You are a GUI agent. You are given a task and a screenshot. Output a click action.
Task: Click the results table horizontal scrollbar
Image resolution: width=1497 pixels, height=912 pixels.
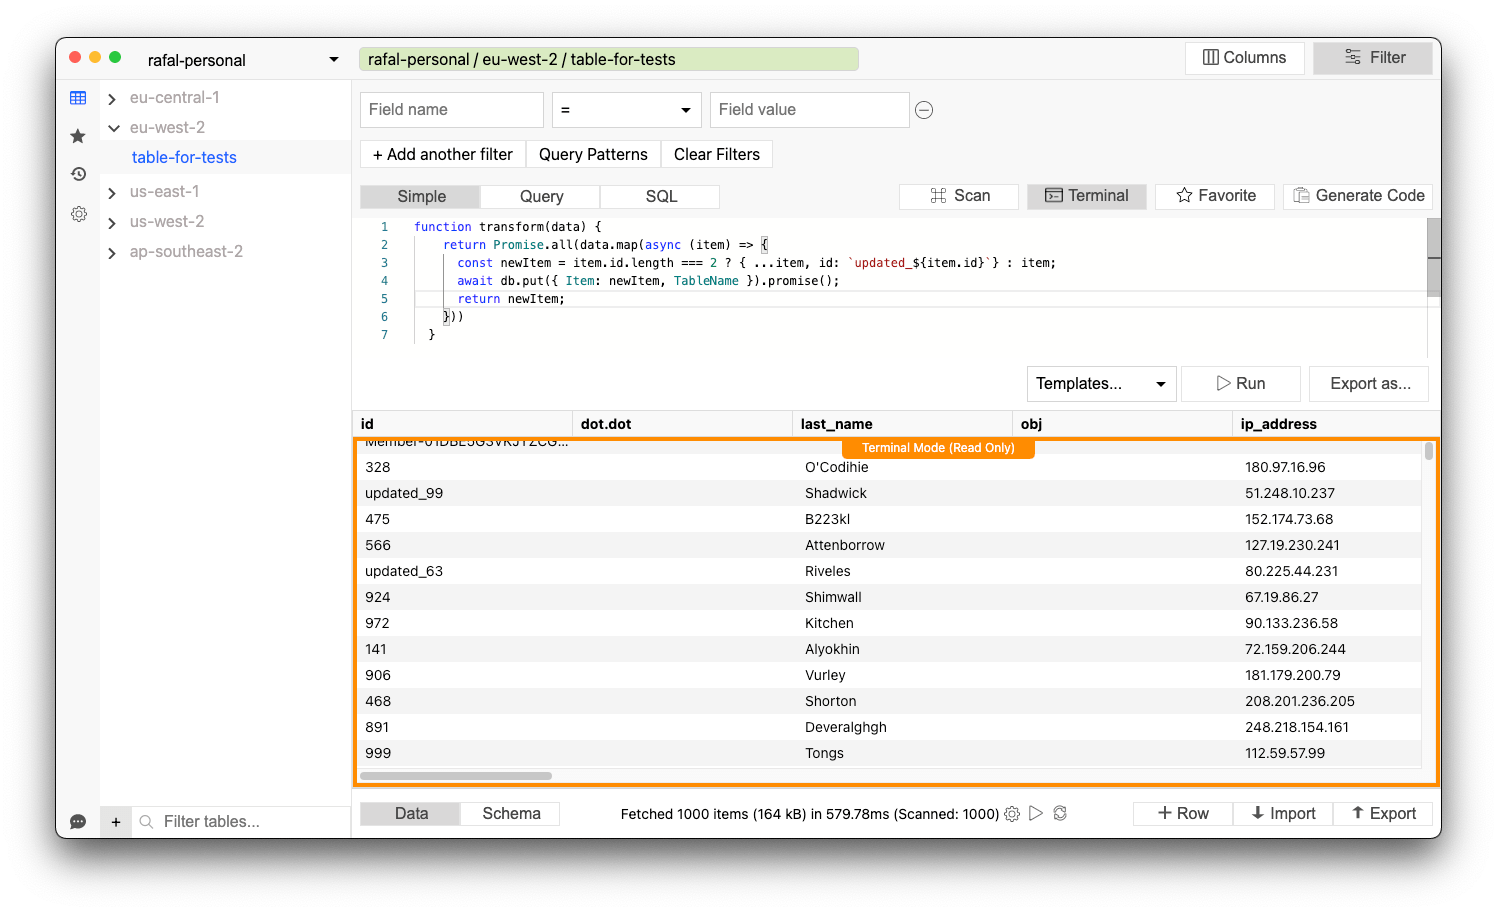tap(455, 776)
